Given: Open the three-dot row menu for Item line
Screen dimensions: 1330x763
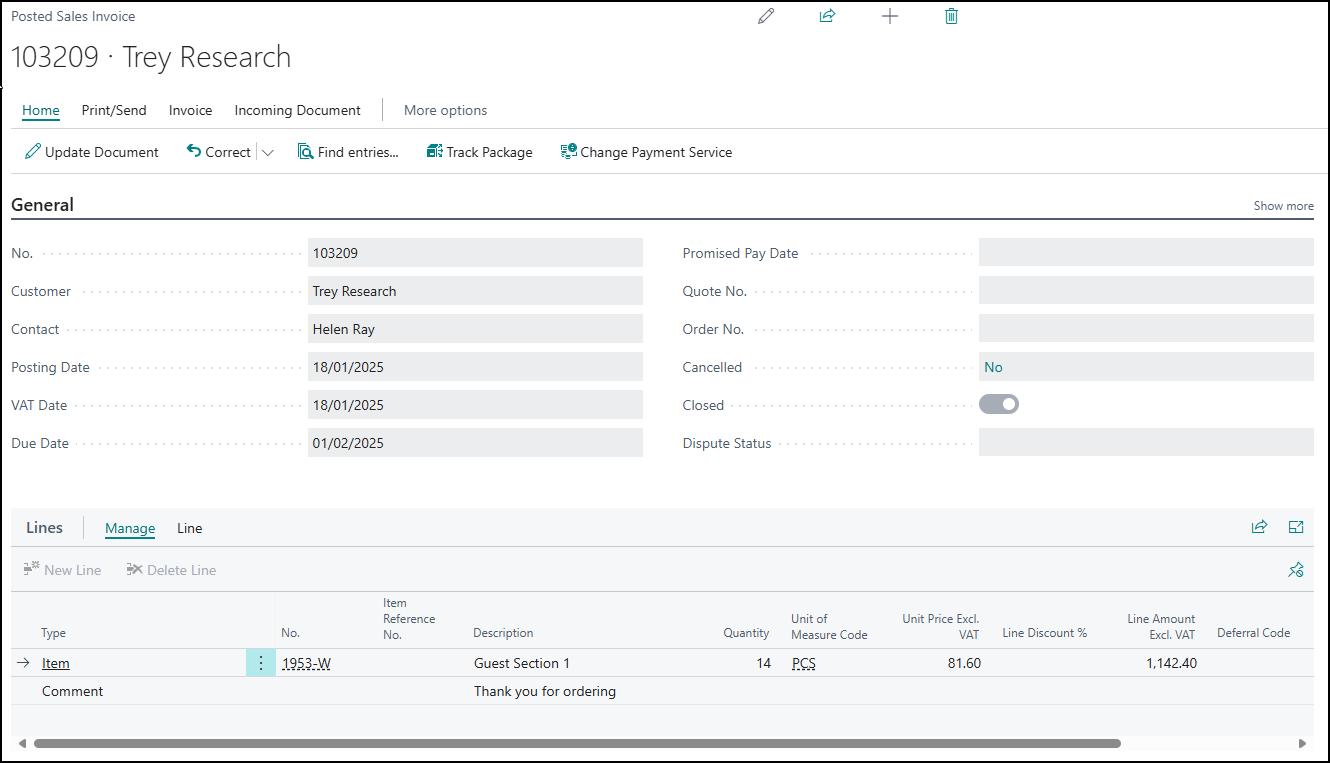Looking at the screenshot, I should point(261,663).
